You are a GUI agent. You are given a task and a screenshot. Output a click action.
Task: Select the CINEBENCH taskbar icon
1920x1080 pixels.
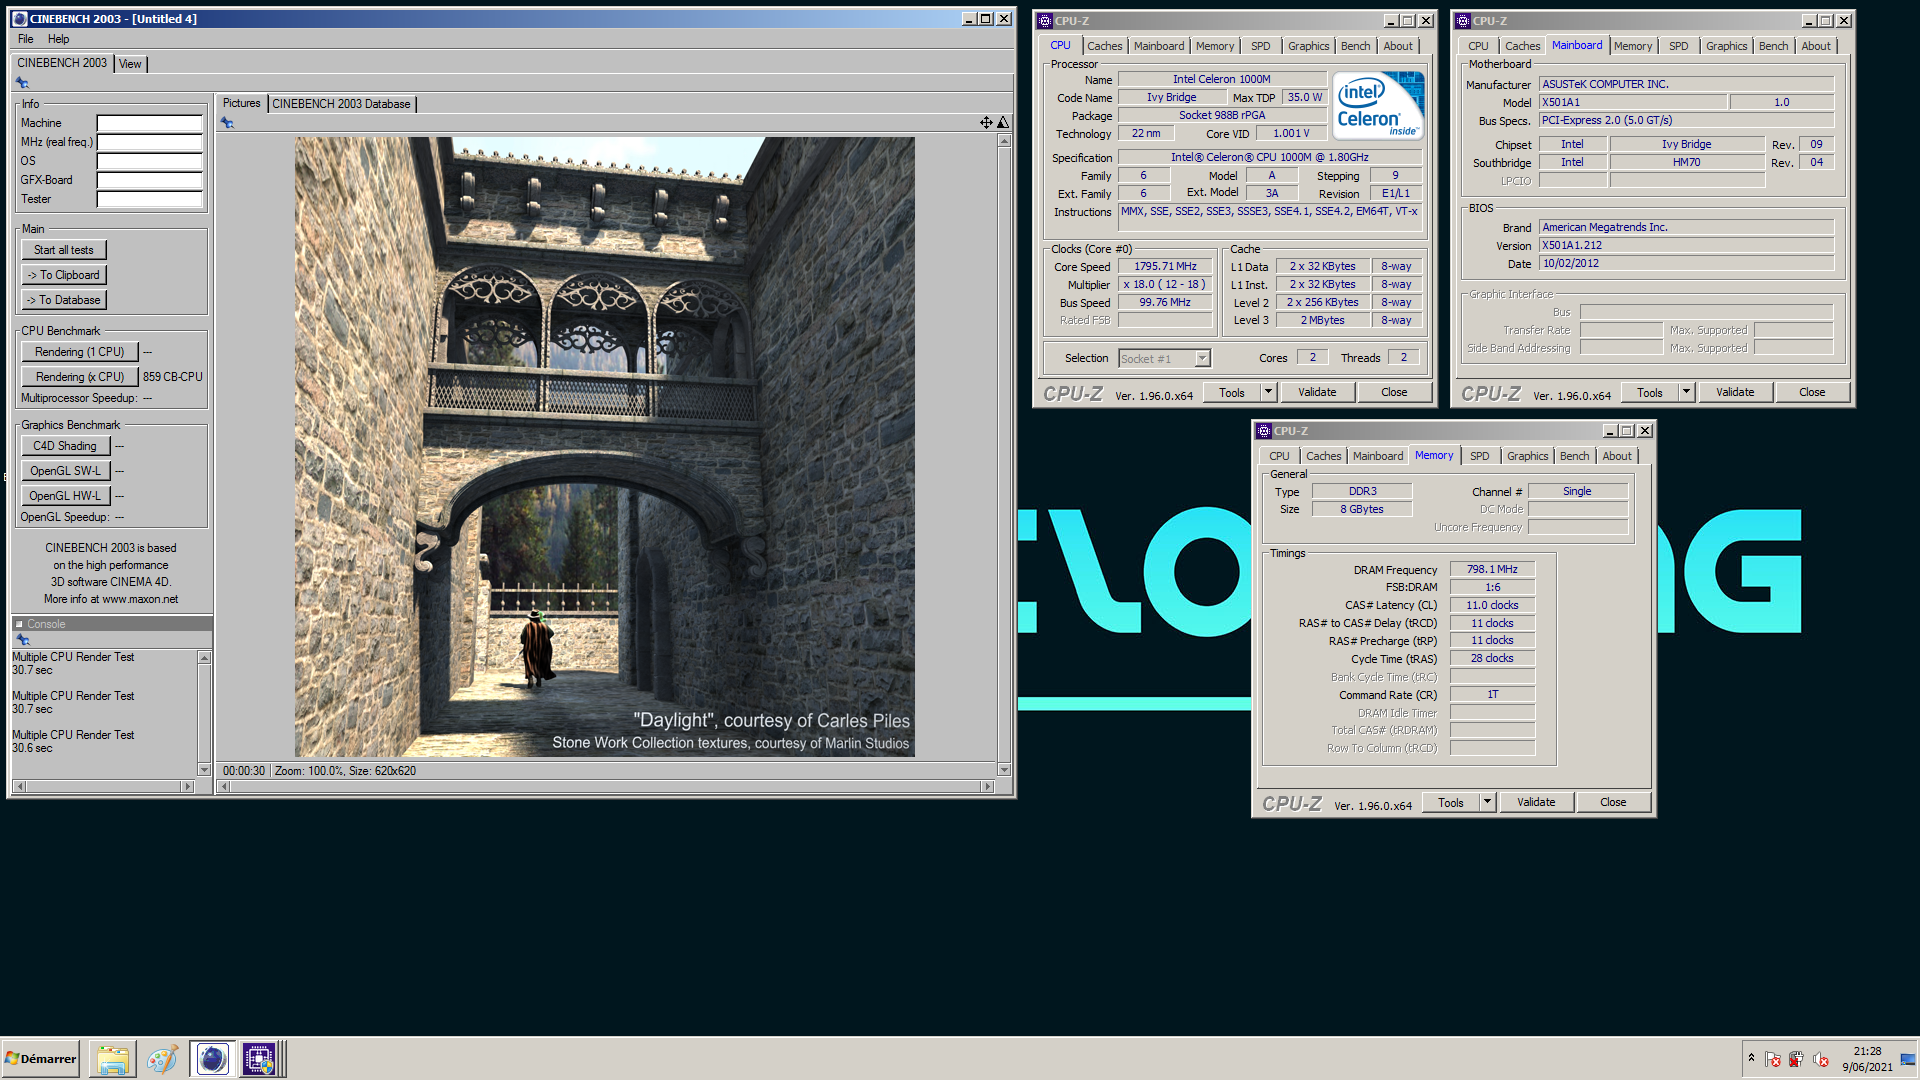(212, 1059)
